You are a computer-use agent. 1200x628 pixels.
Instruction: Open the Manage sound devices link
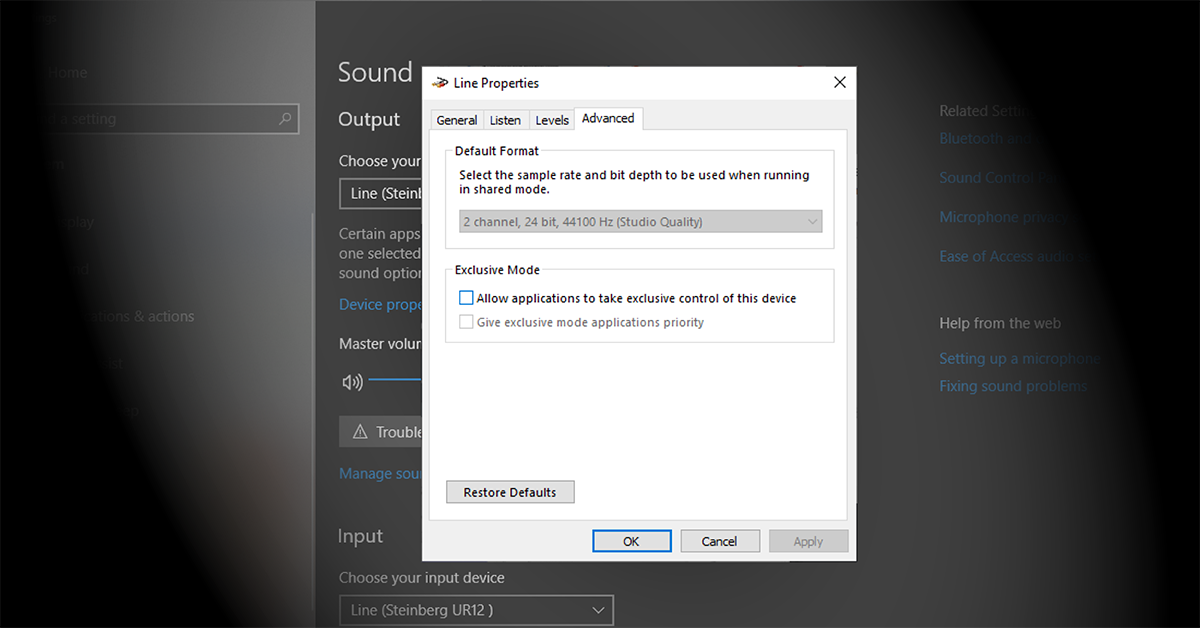tap(381, 473)
